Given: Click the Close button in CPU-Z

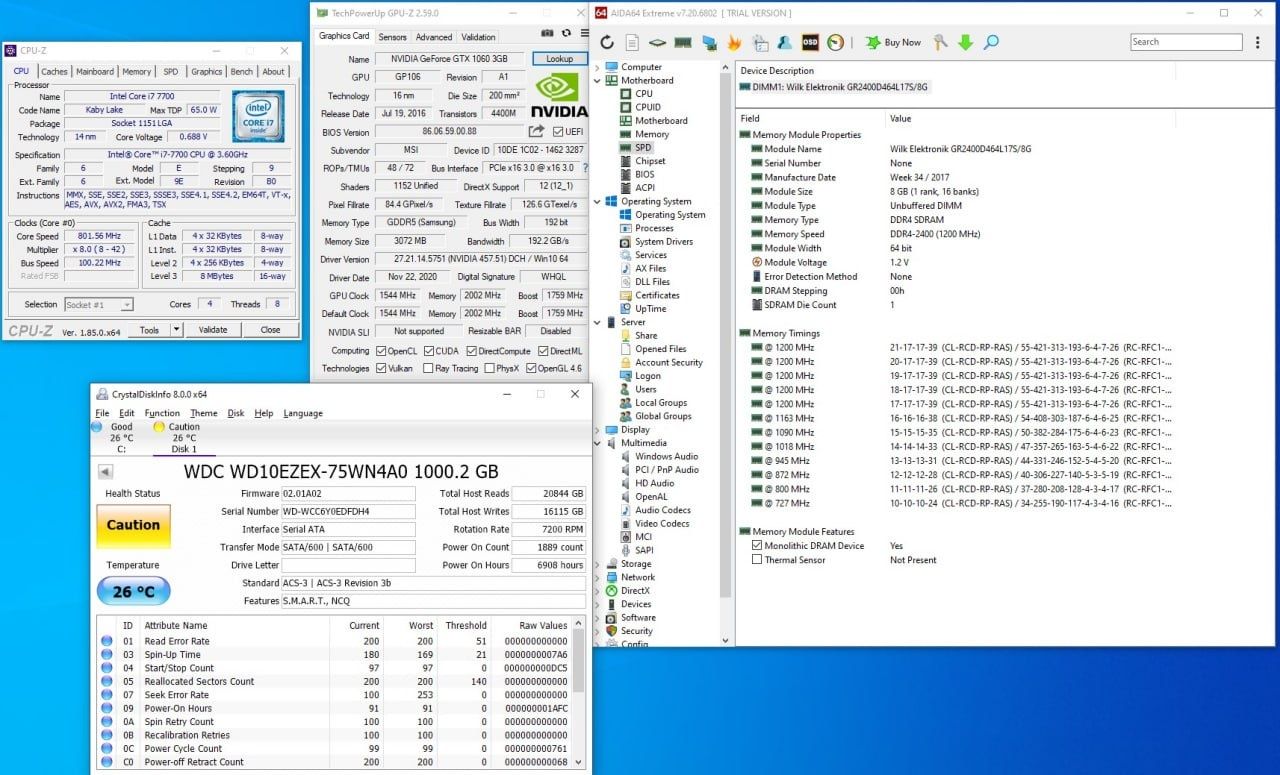Looking at the screenshot, I should click(270, 329).
